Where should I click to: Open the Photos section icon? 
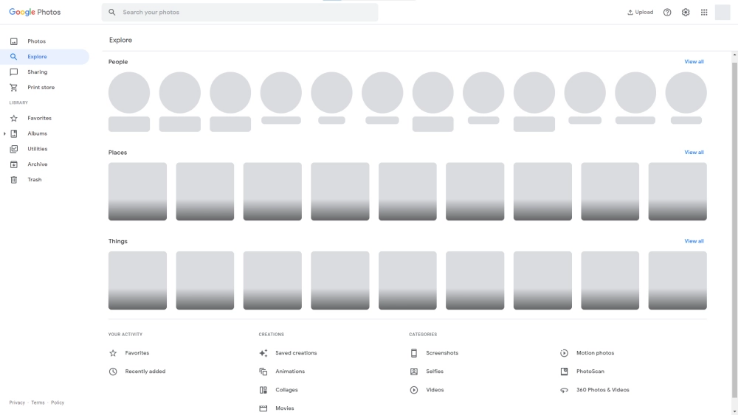click(14, 41)
